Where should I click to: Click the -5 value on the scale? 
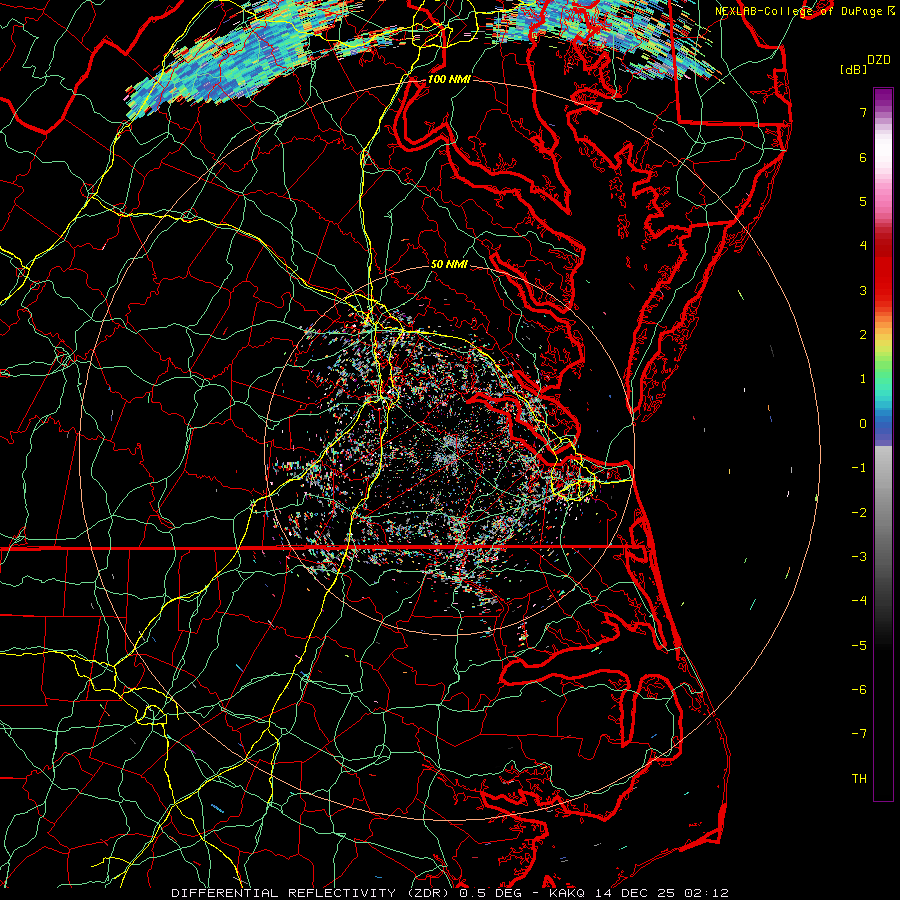pos(859,646)
